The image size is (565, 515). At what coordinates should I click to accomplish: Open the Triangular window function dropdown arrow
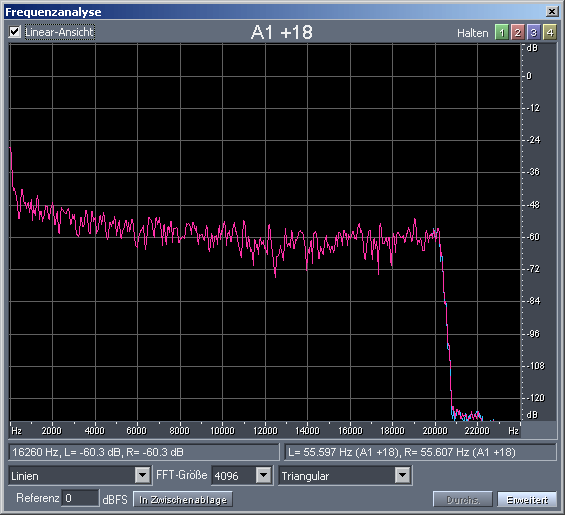click(x=402, y=475)
